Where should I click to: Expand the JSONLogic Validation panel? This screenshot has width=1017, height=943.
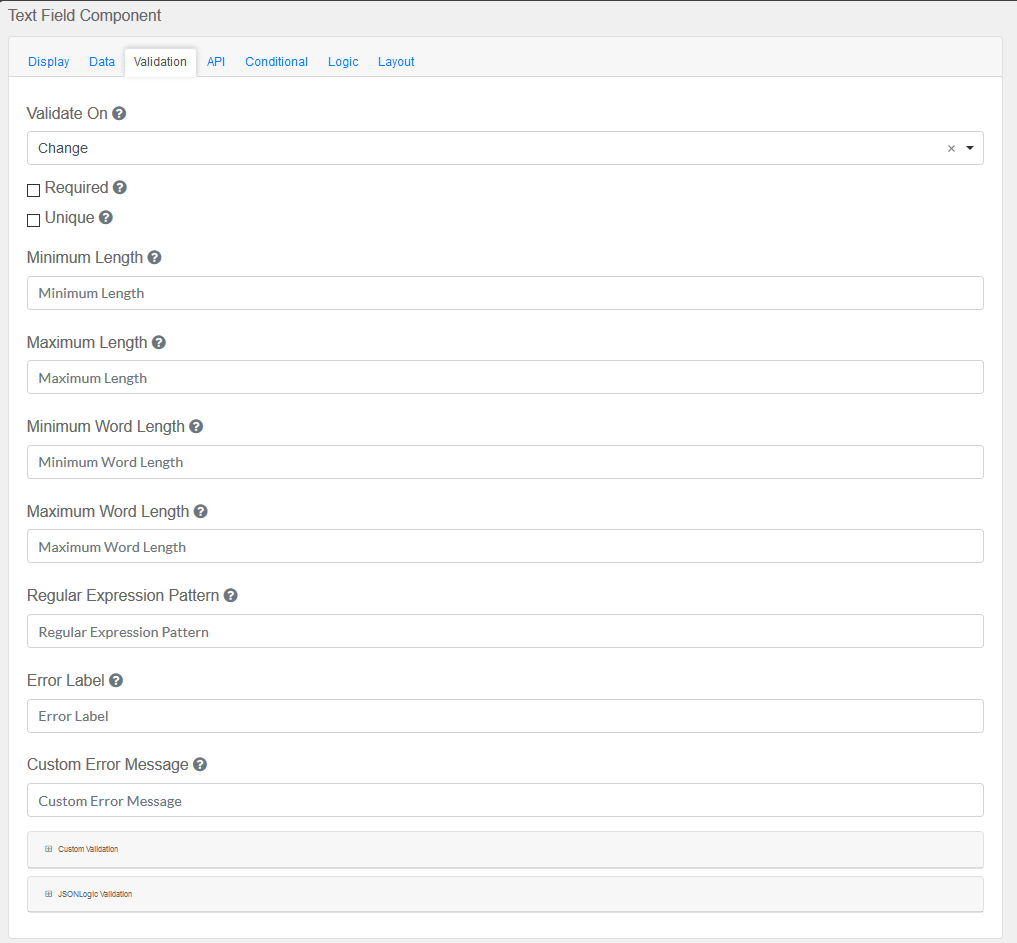pos(94,894)
